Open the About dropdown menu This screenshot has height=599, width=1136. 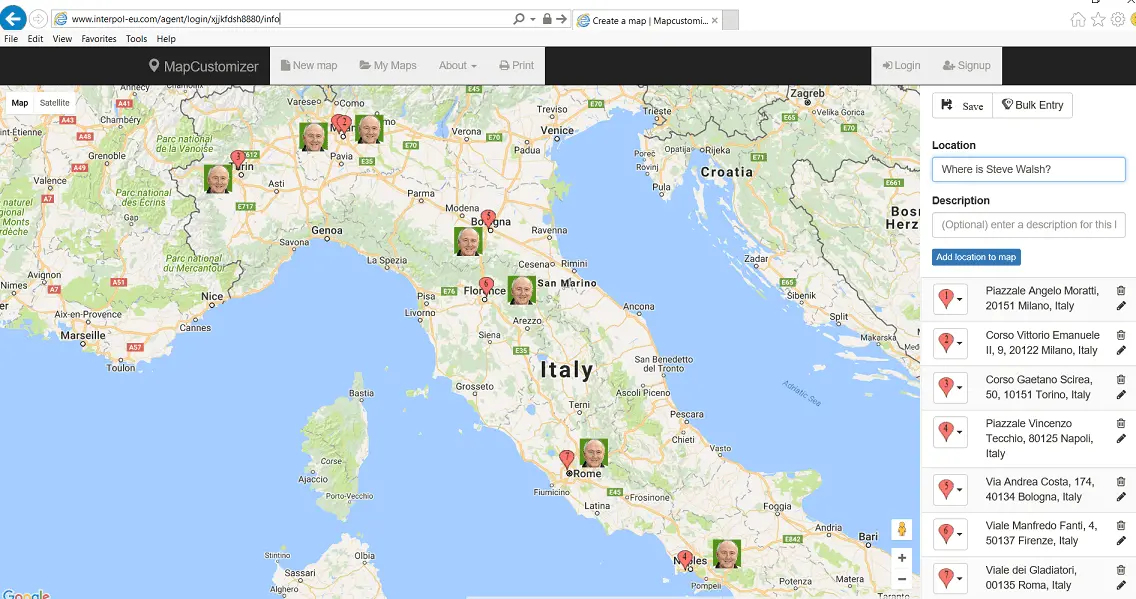tap(457, 66)
